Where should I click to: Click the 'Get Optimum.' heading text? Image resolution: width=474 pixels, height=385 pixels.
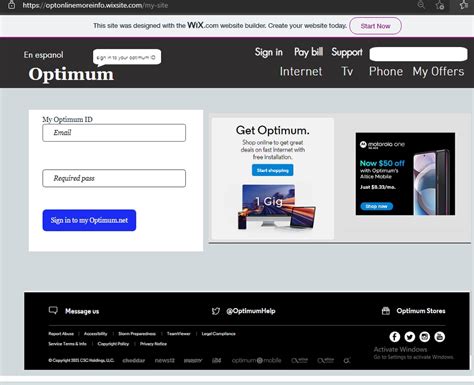[273, 130]
